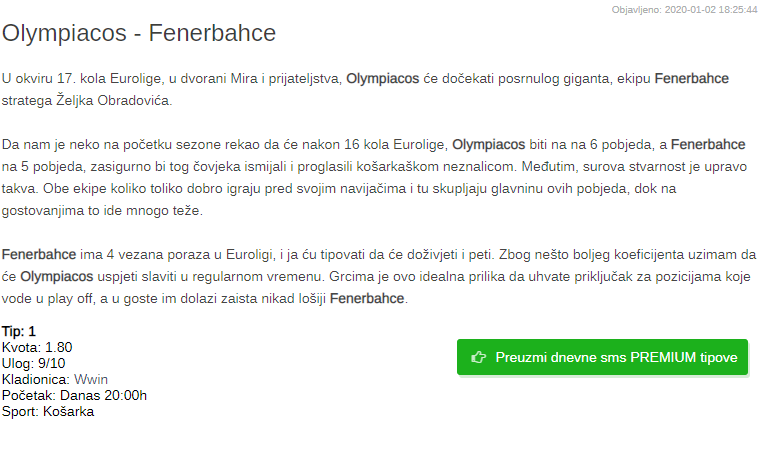This screenshot has height=462, width=779.
Task: Click the Ulog: 9/10 line
Action: pyautogui.click(x=34, y=363)
